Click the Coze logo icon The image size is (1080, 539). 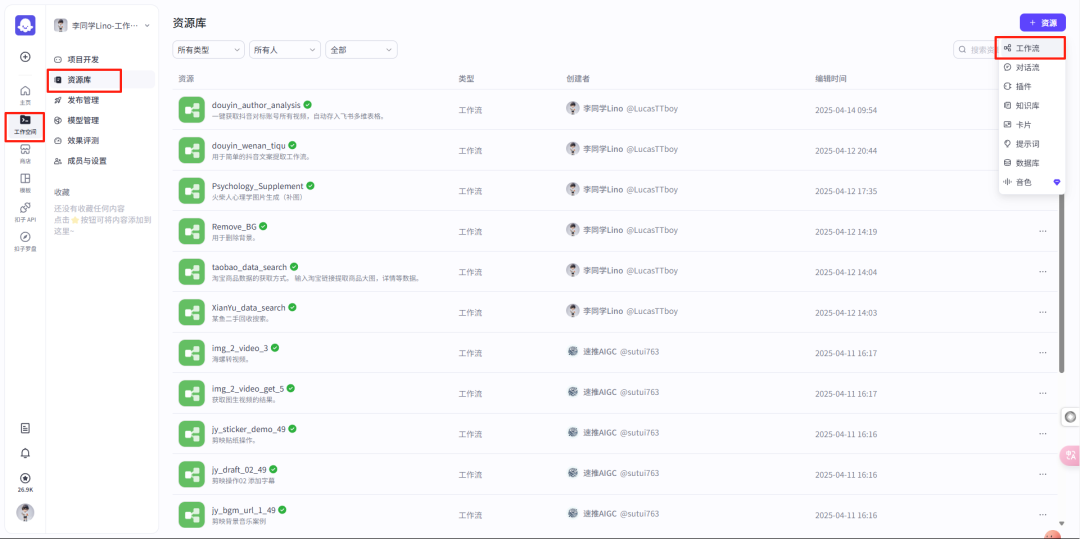pos(25,25)
